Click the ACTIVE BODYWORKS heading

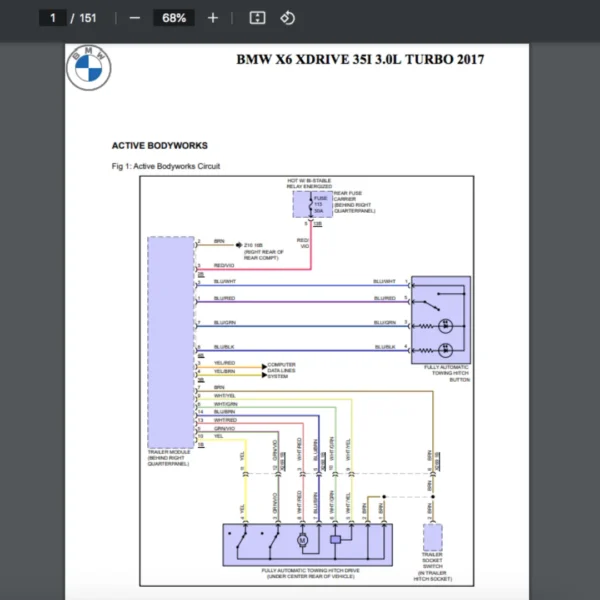point(159,145)
